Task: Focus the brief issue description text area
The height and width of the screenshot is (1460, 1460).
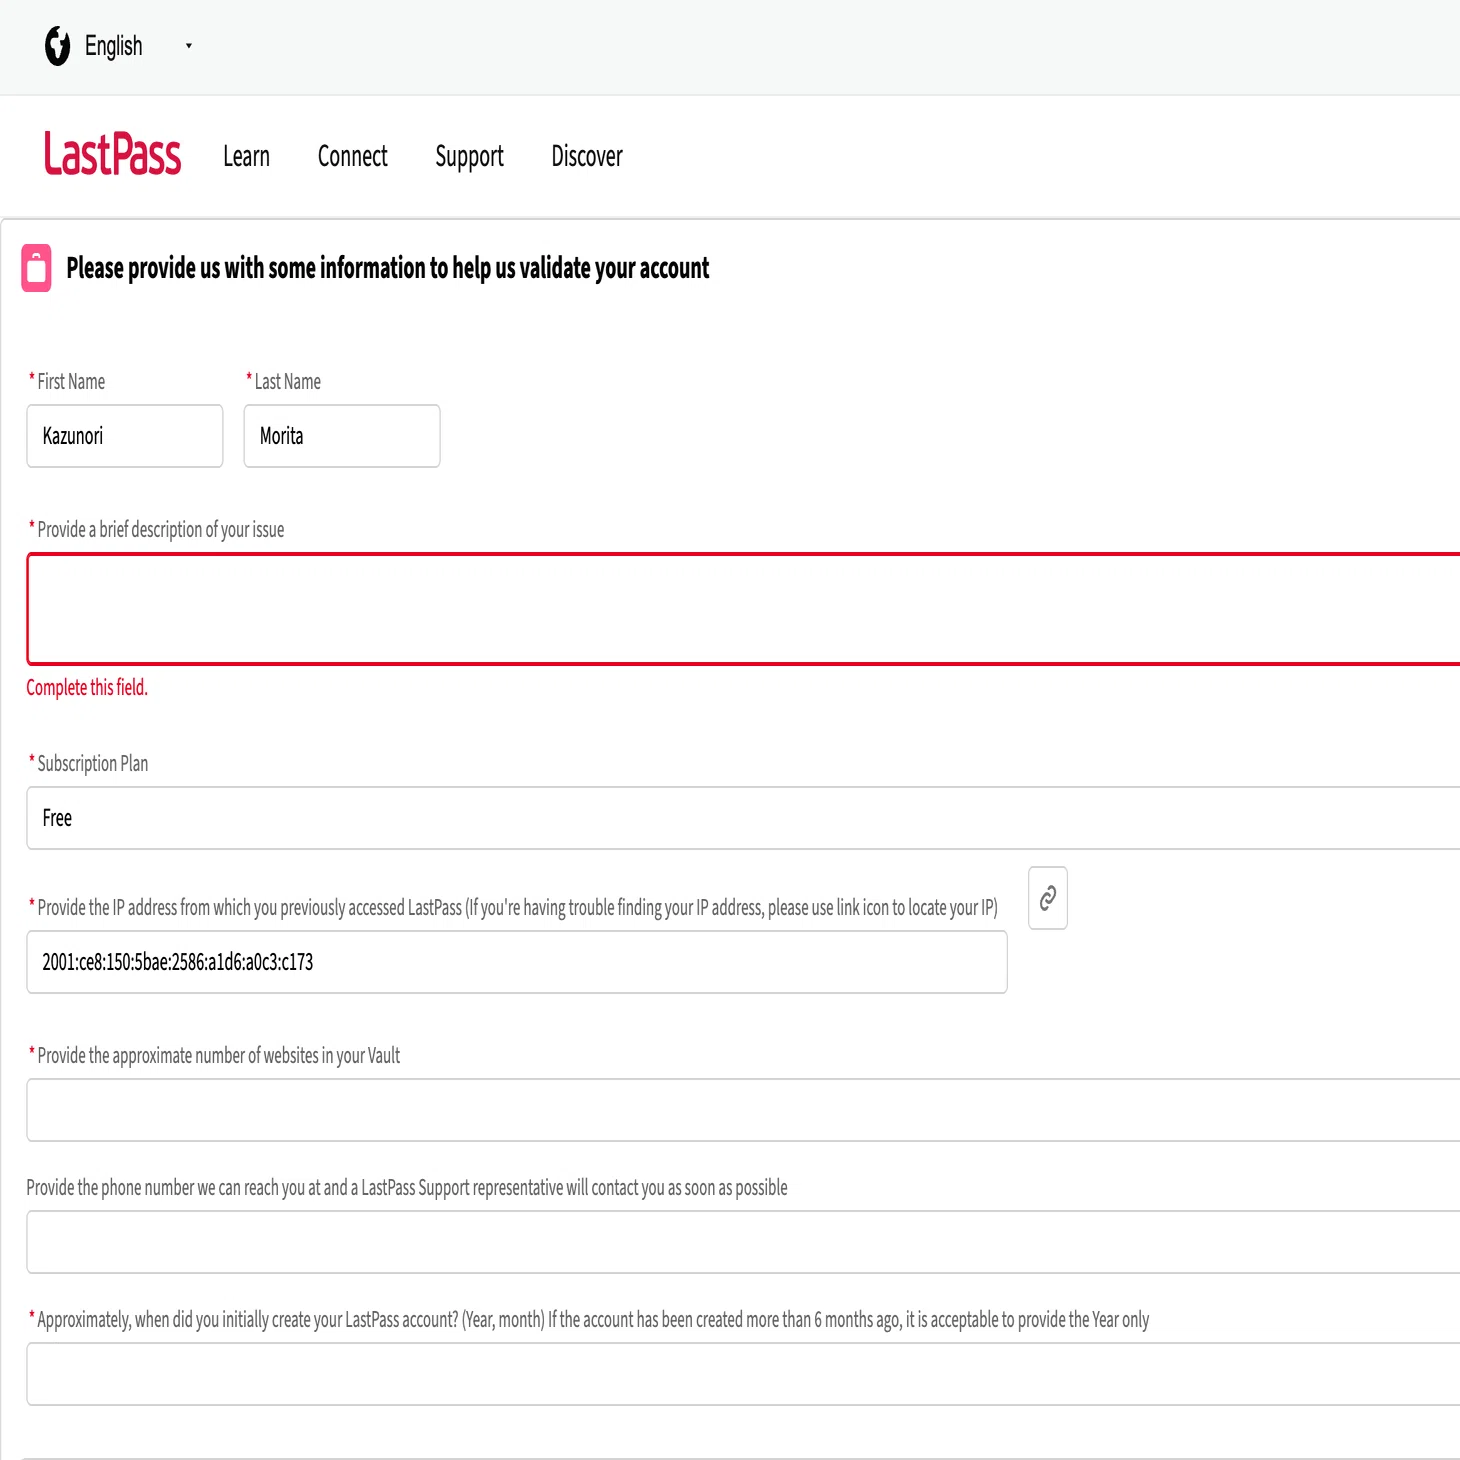Action: click(x=743, y=609)
